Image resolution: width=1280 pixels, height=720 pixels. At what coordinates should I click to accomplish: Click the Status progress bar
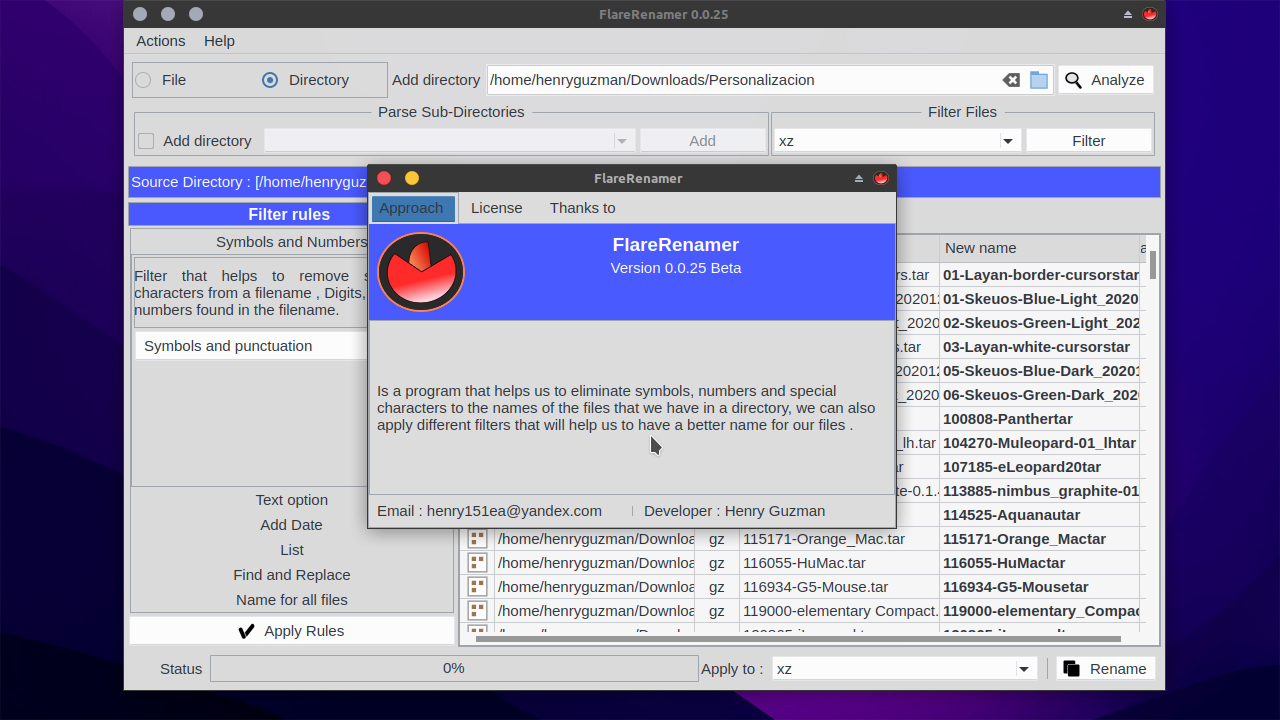454,668
